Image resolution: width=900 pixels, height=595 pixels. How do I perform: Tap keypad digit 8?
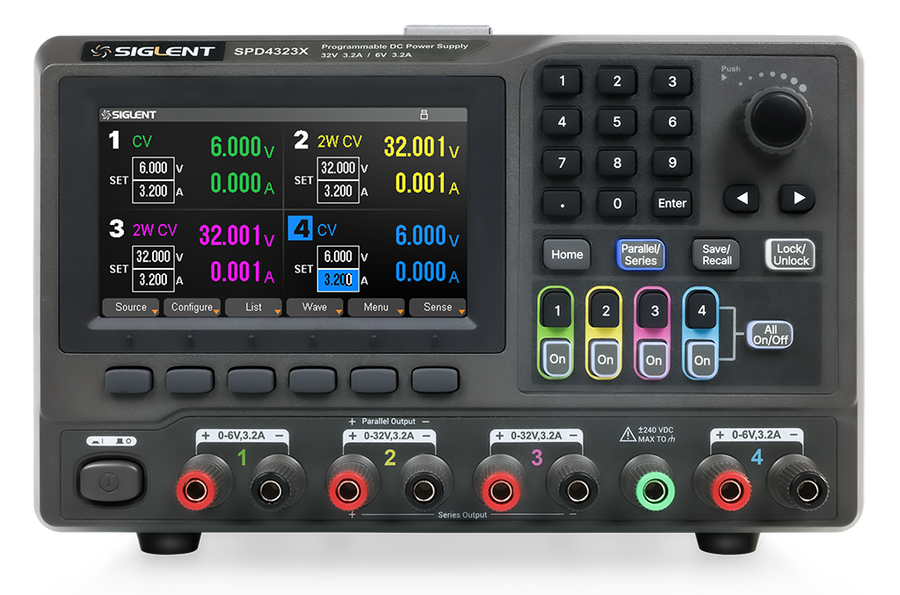(x=617, y=162)
